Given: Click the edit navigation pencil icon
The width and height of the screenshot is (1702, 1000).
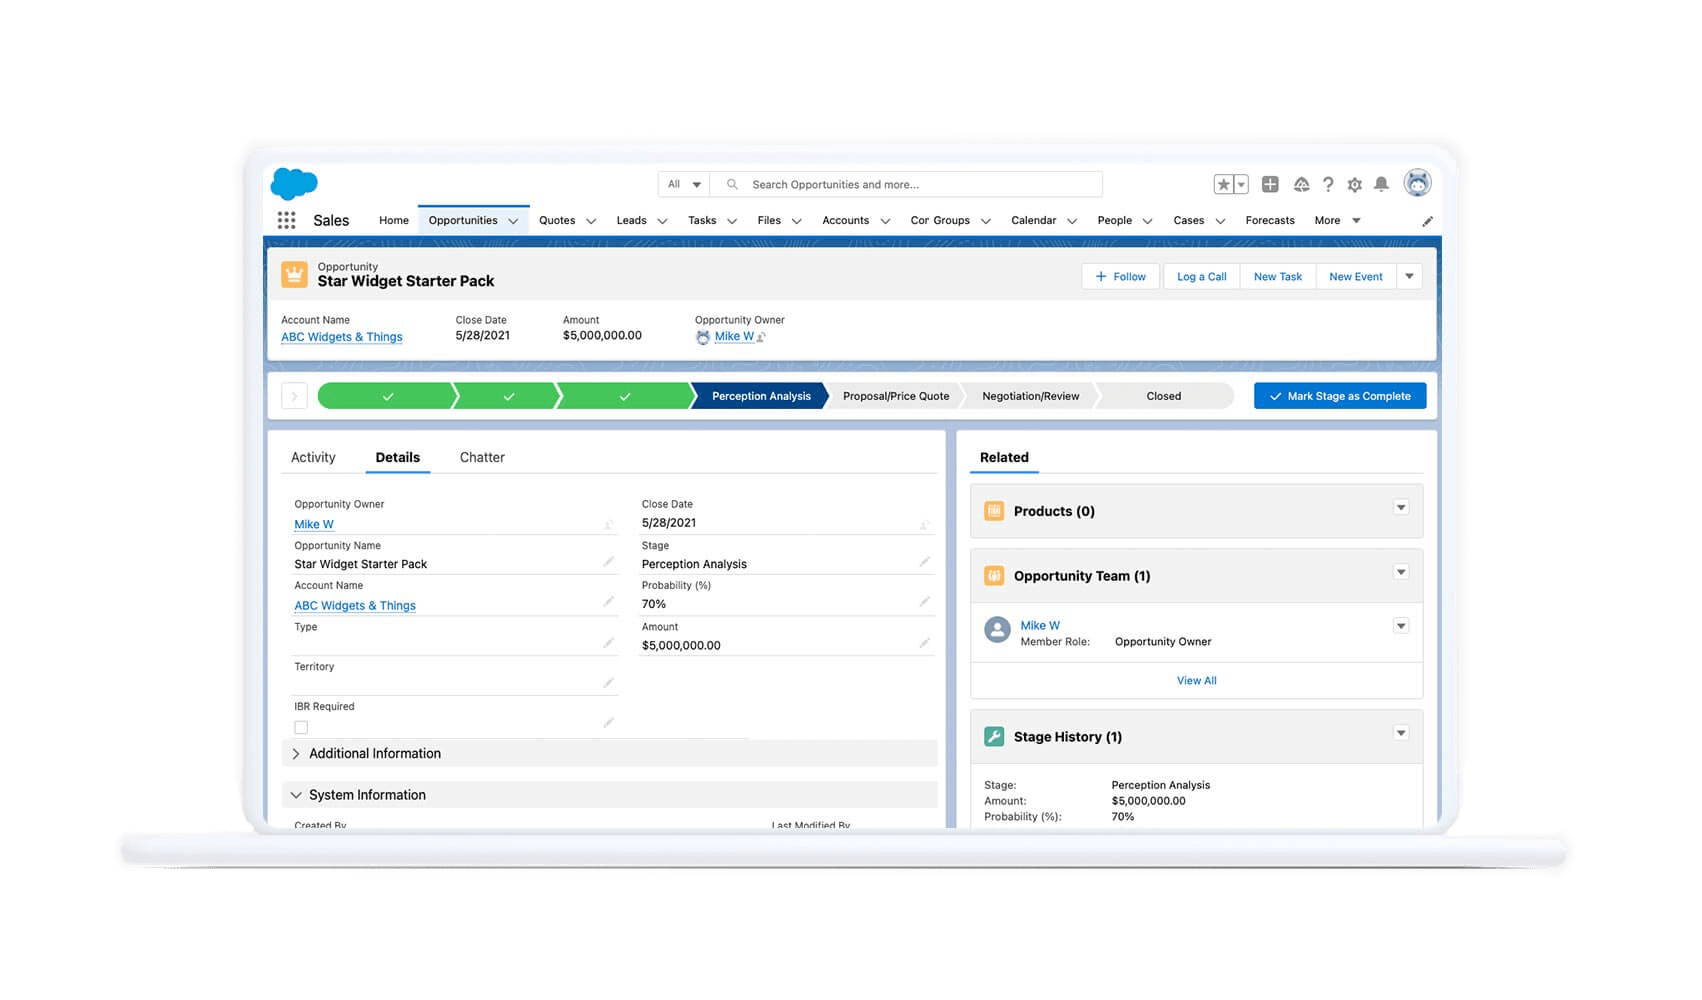Looking at the screenshot, I should pyautogui.click(x=1427, y=221).
